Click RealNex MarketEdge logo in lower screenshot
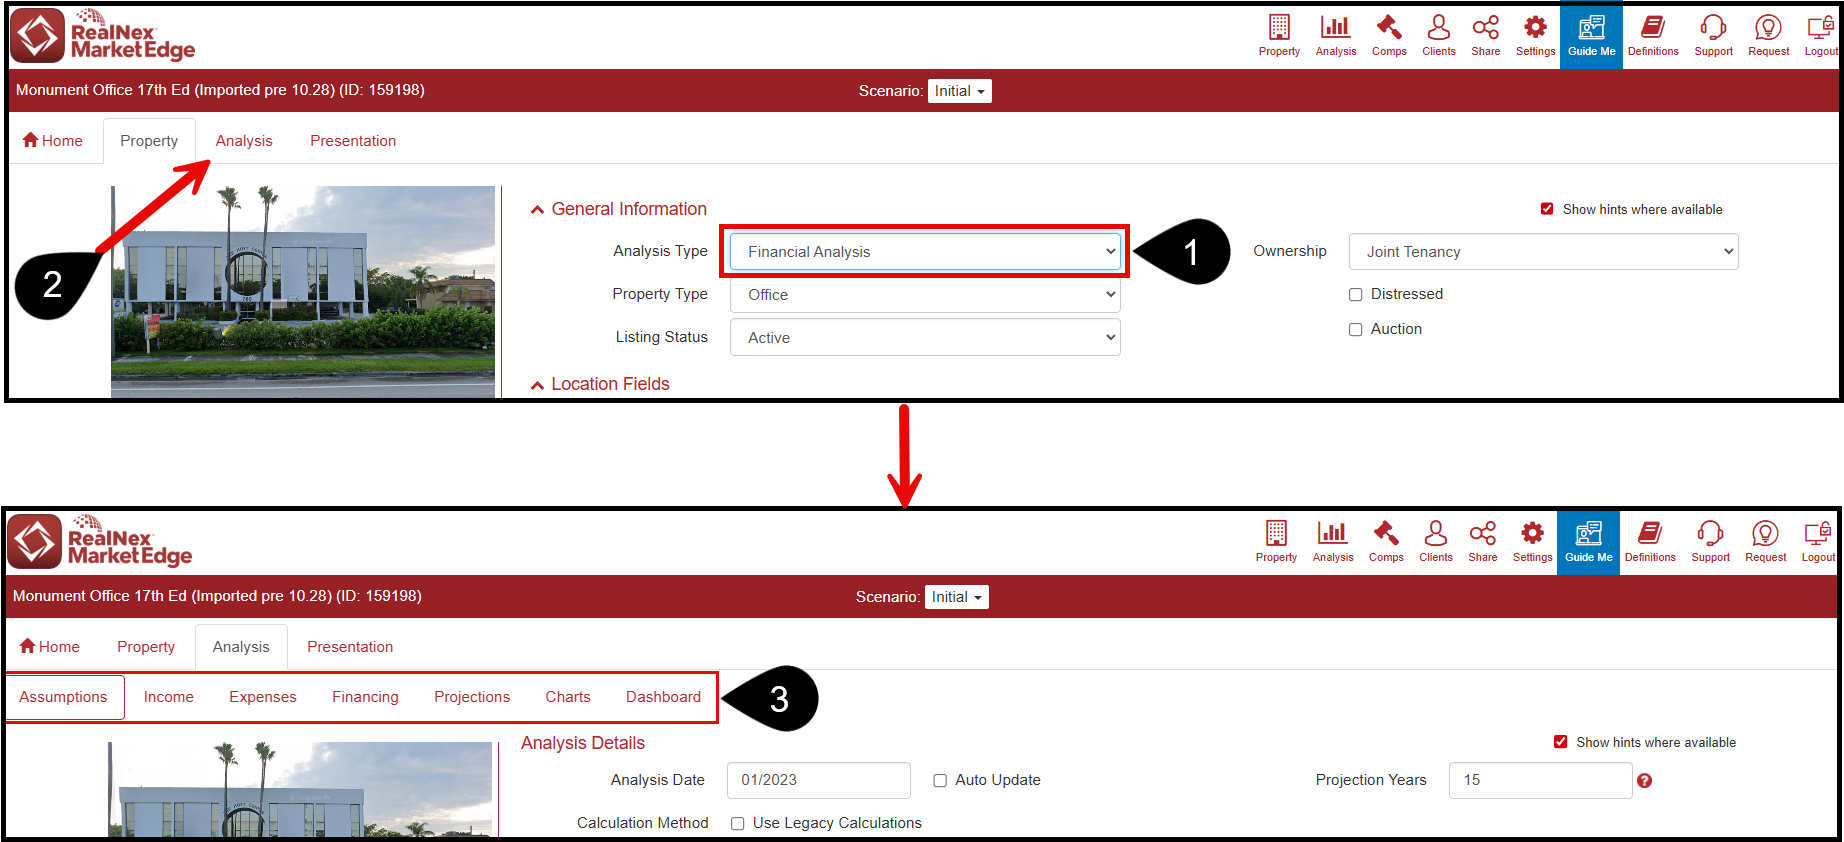Viewport: 1844px width, 842px height. click(100, 542)
